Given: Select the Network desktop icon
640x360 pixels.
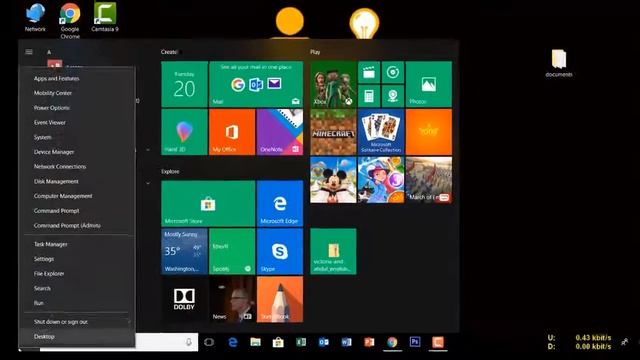Looking at the screenshot, I should (x=35, y=17).
